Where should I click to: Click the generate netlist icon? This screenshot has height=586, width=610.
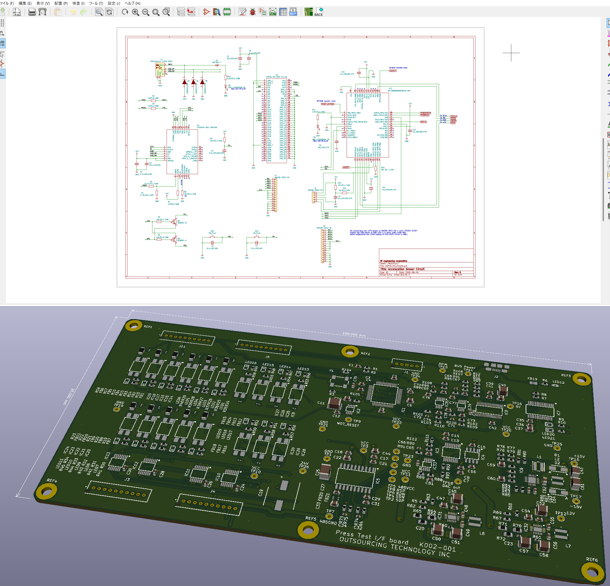273,12
